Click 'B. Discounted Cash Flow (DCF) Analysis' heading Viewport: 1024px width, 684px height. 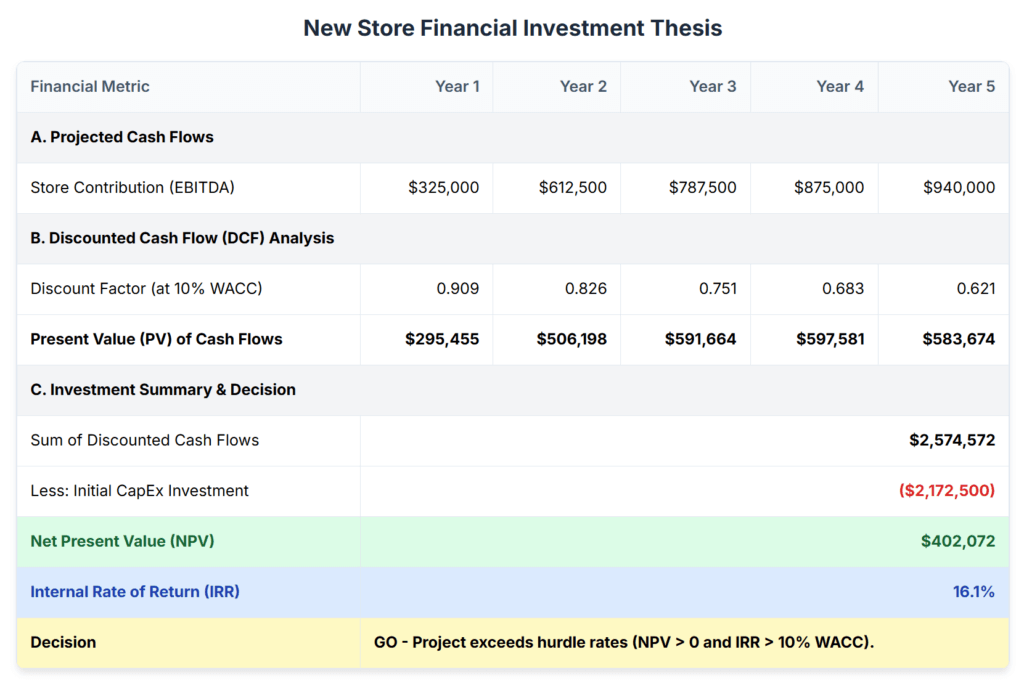pyautogui.click(x=182, y=238)
